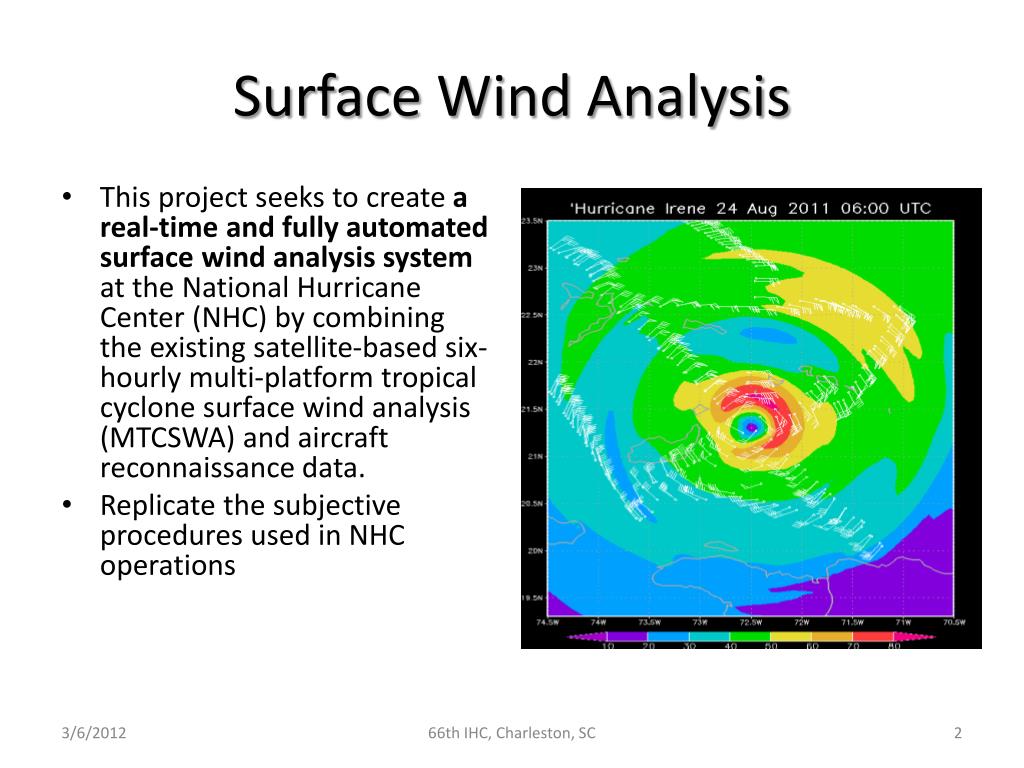The height and width of the screenshot is (768, 1024).
Task: Click the chart title "Hurricane Irene 24 Aug 2011"
Action: (700, 208)
